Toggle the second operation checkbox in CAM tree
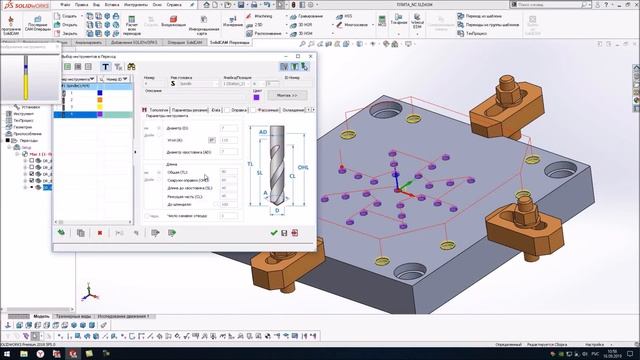Viewport: 640px width, 360px height. click(32, 167)
